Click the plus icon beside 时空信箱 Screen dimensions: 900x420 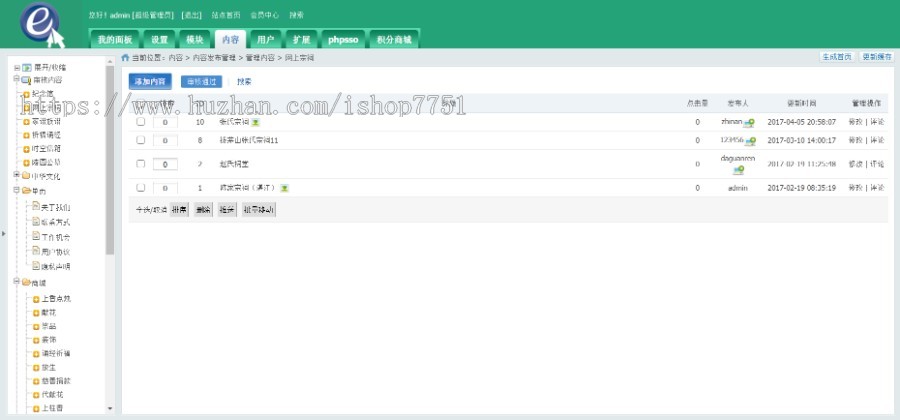pos(26,149)
